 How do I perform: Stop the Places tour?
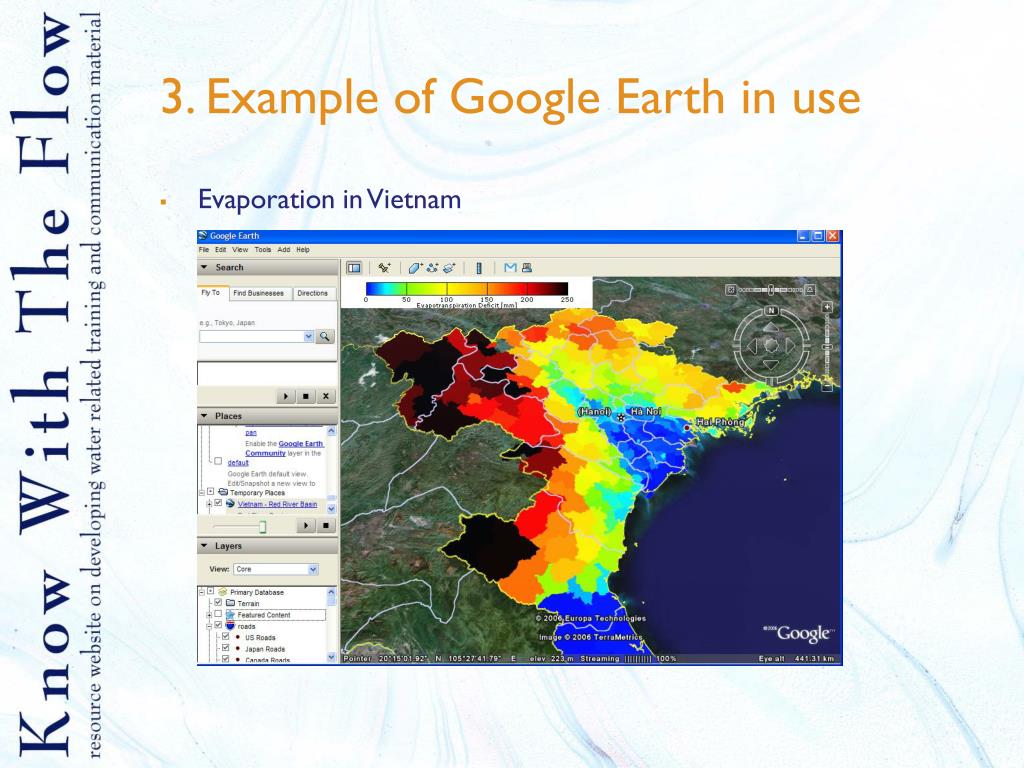tap(325, 525)
